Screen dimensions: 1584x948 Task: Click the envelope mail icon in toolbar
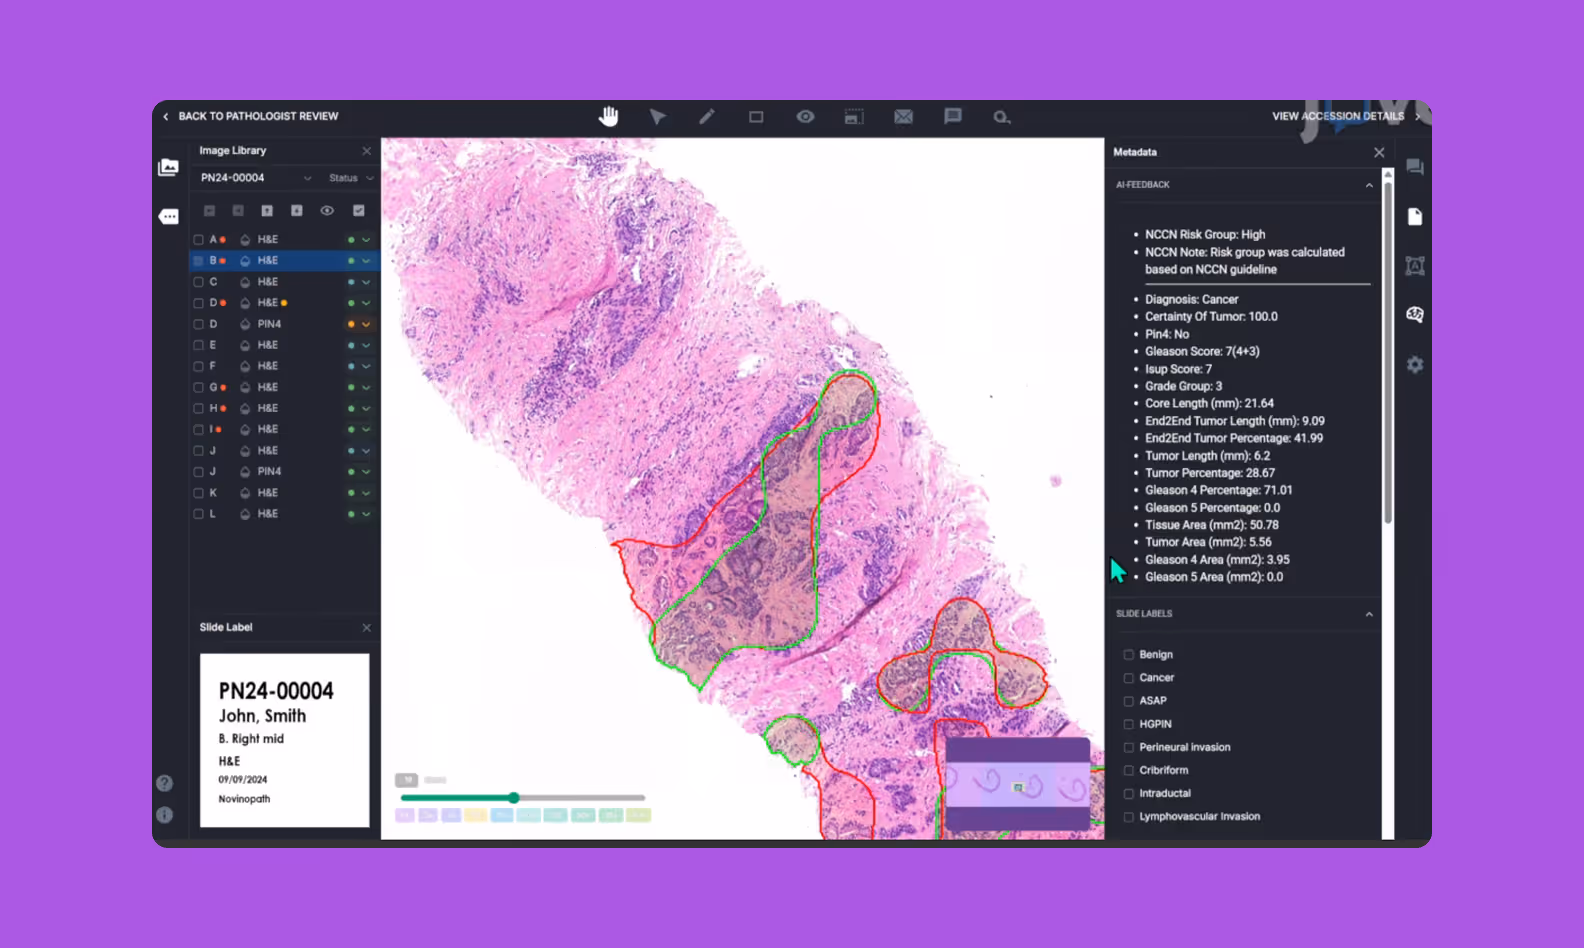[x=903, y=117]
